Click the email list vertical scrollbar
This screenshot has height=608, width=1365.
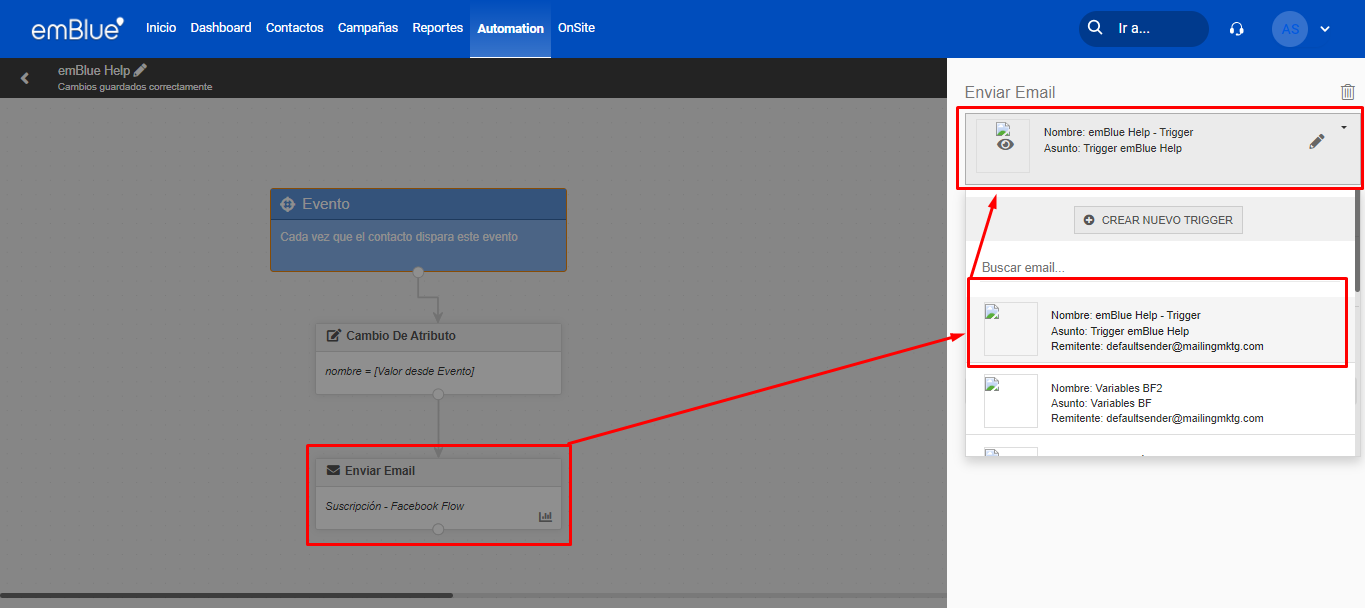1358,240
